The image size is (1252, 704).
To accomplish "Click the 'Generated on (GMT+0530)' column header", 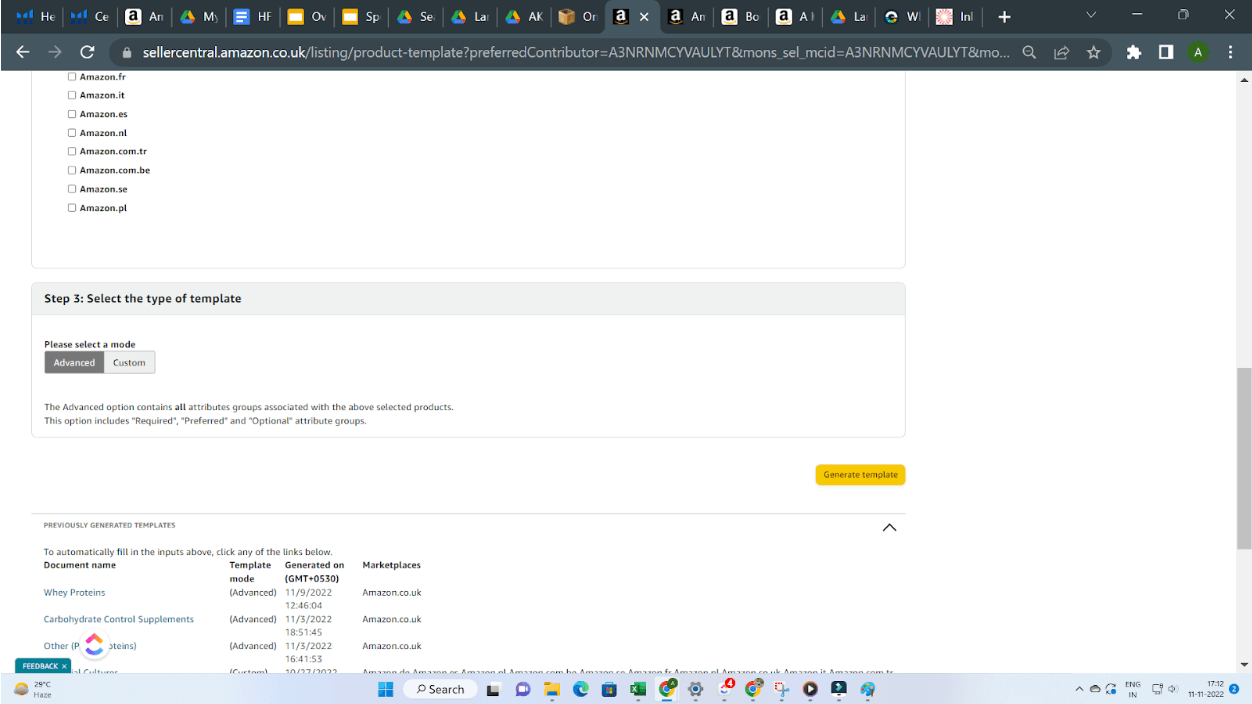I will click(314, 572).
